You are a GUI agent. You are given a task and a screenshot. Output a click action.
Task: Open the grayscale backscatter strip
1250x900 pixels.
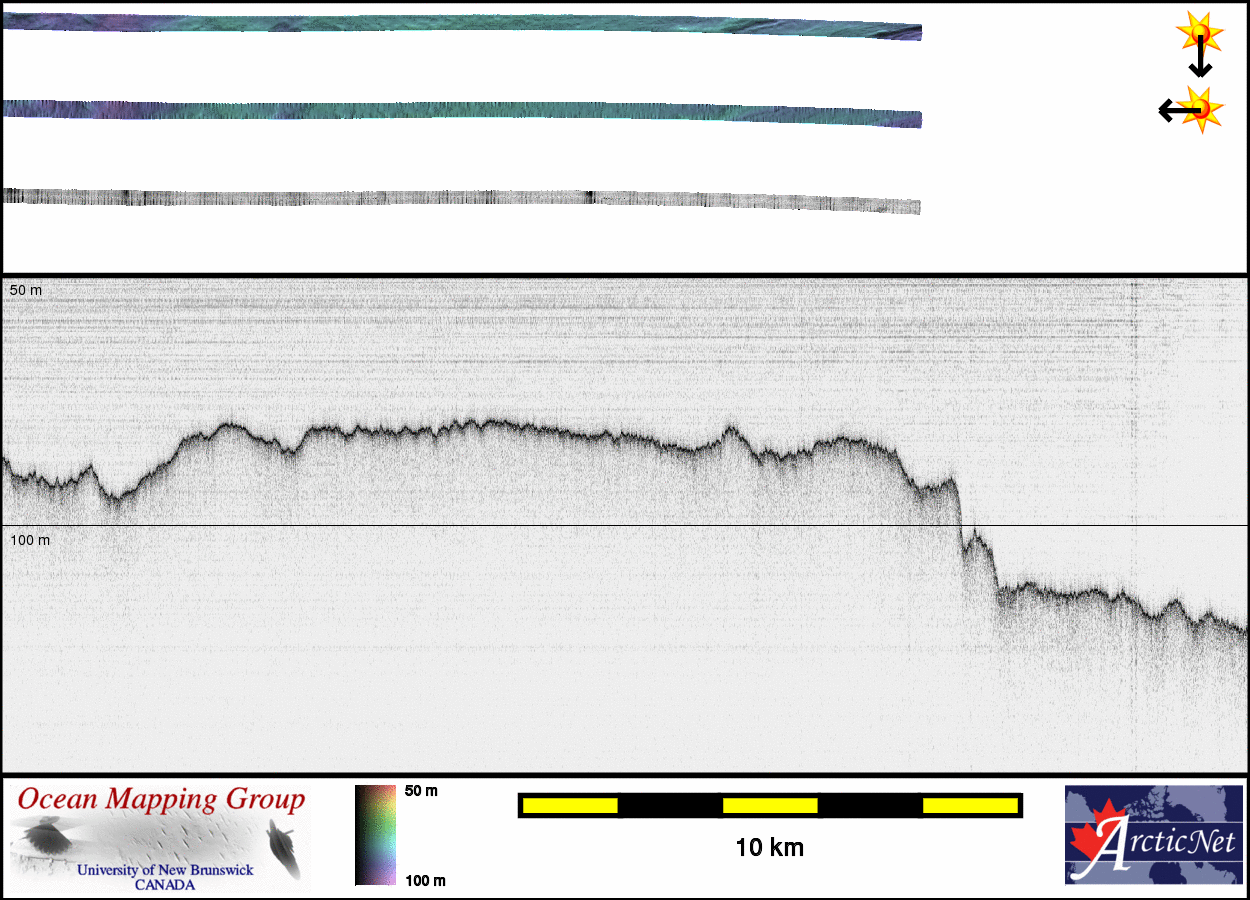coord(460,198)
